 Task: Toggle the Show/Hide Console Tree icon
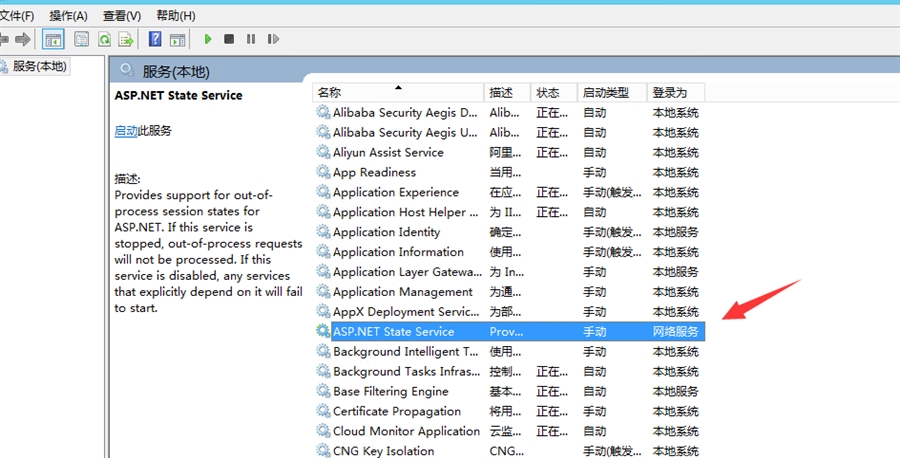tap(54, 39)
